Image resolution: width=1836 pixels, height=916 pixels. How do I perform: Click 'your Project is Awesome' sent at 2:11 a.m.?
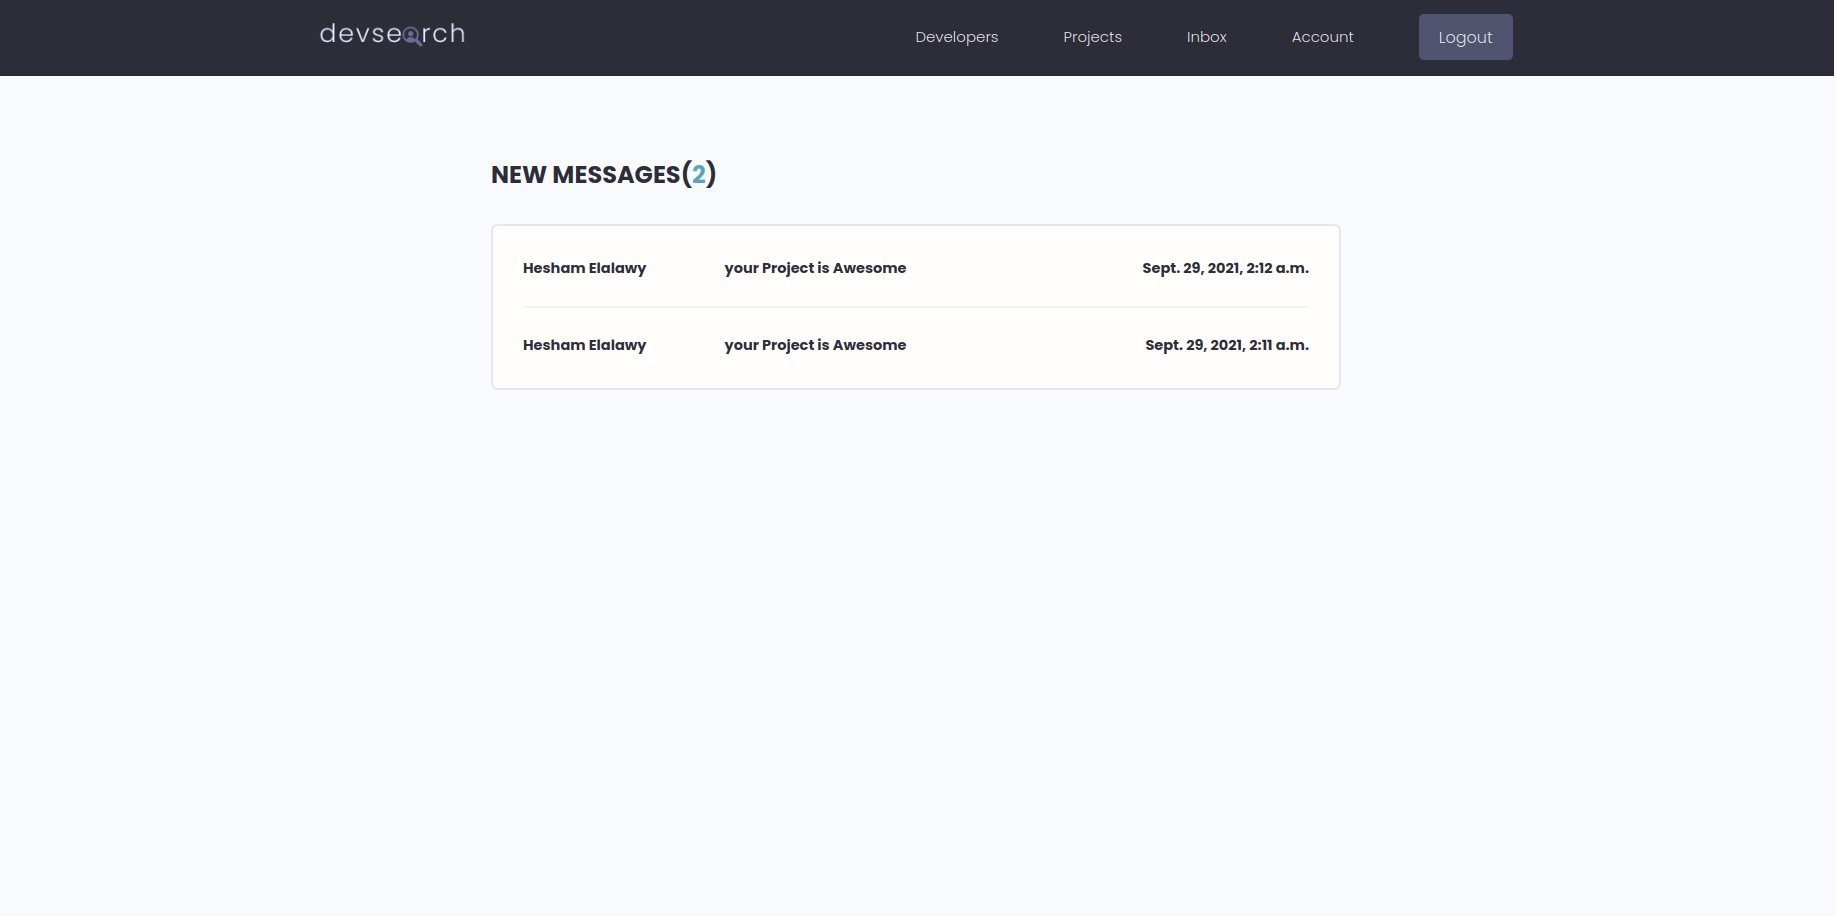tap(815, 345)
